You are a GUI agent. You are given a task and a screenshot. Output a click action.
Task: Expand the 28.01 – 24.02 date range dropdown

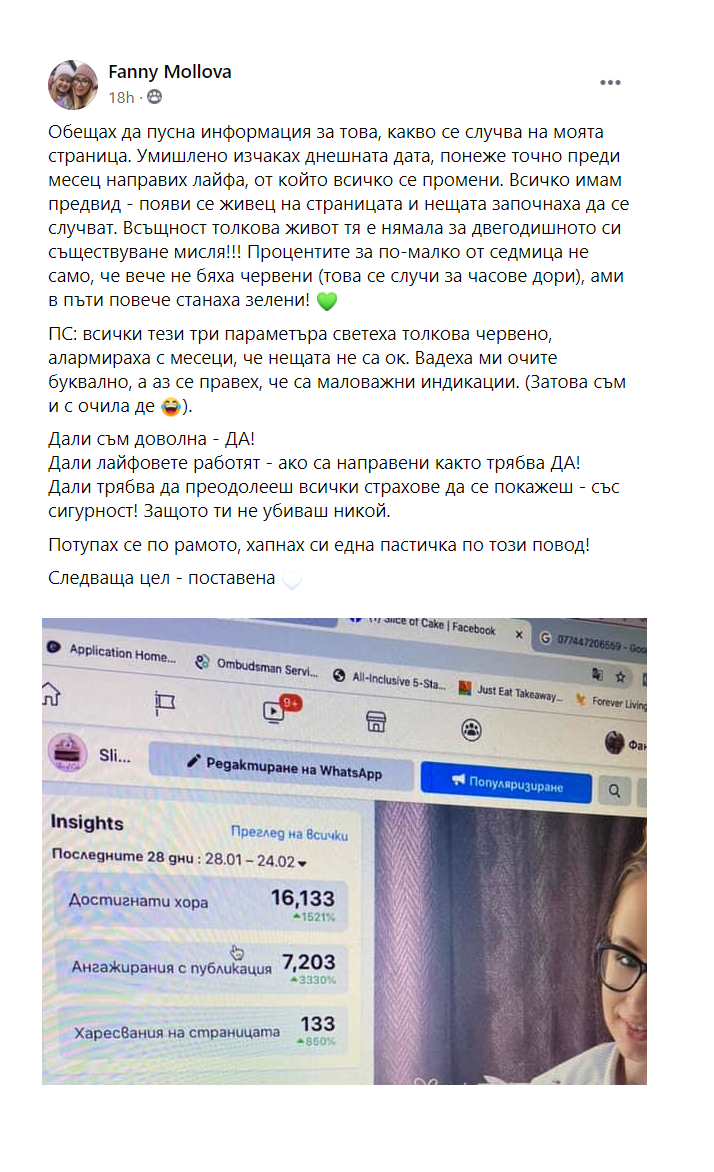[x=256, y=860]
